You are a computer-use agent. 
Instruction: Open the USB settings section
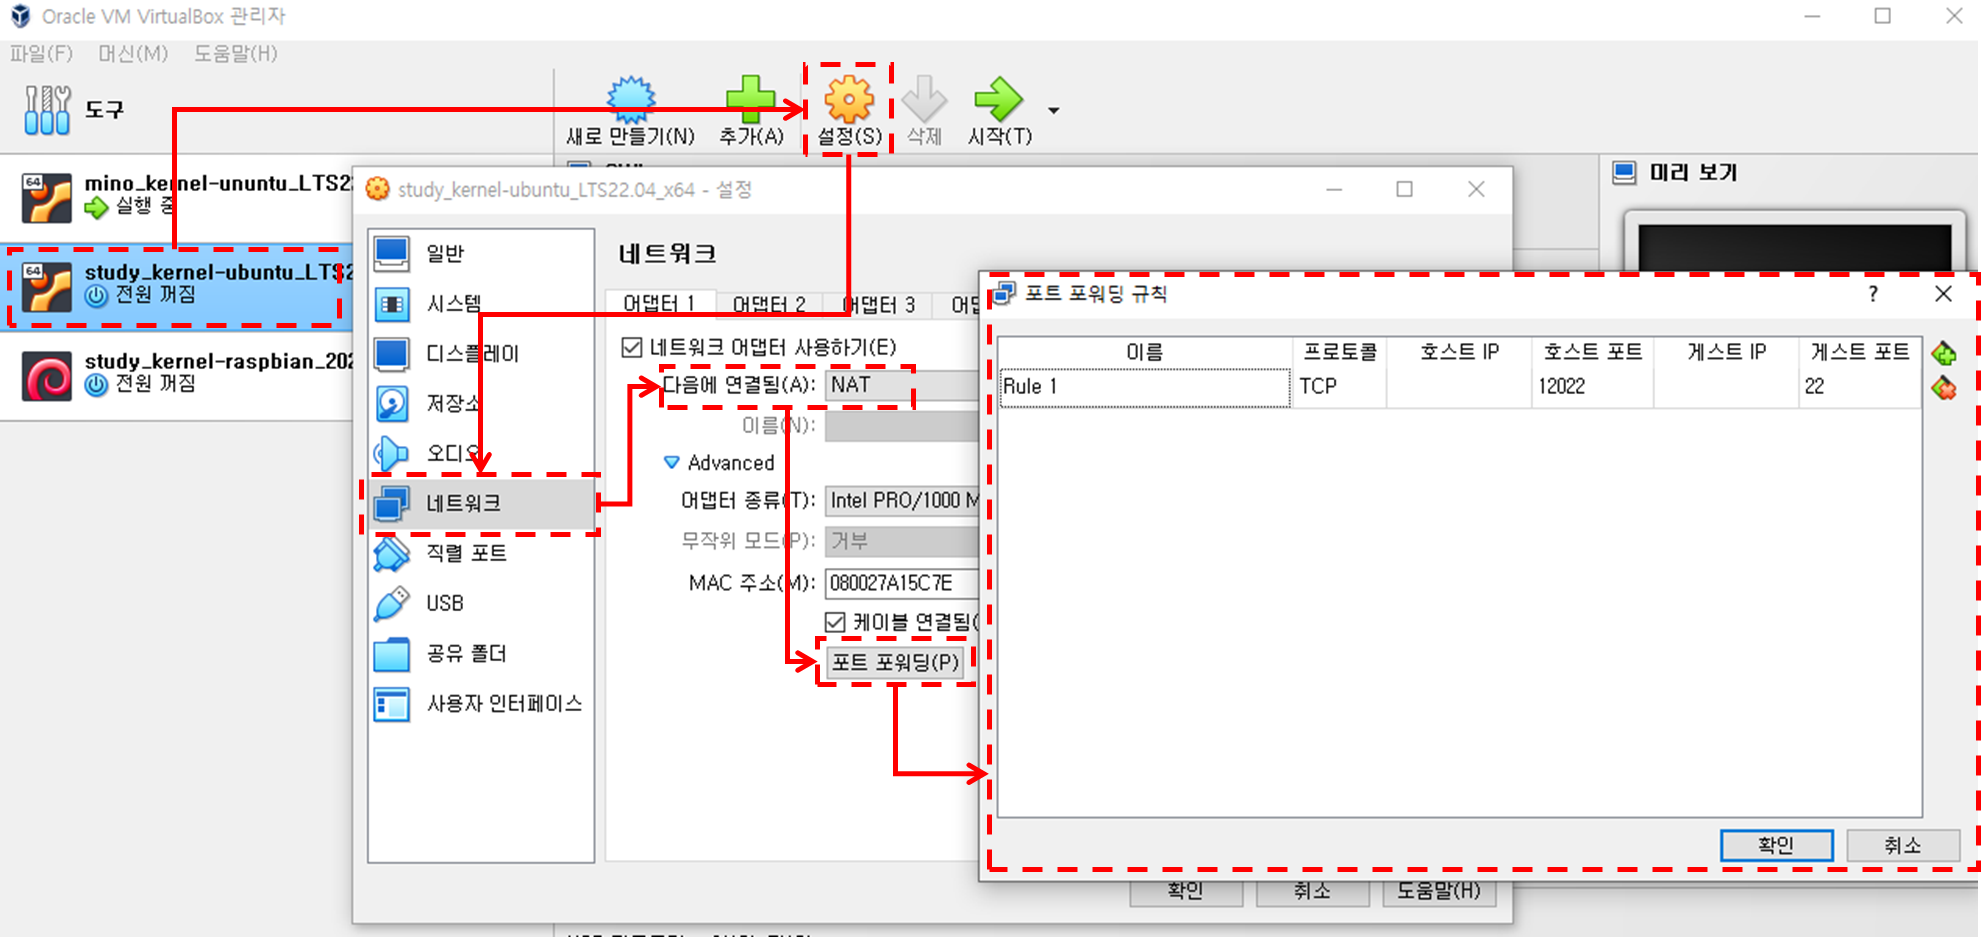[391, 603]
